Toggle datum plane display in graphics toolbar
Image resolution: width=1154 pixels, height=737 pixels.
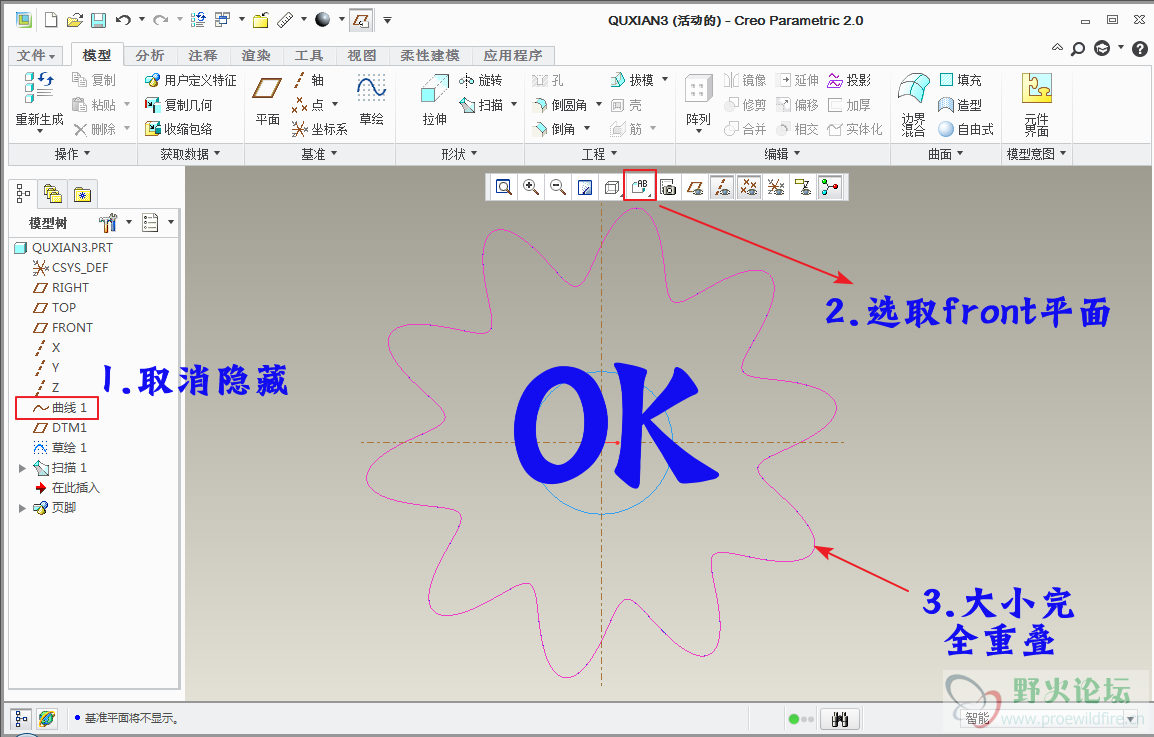click(x=695, y=187)
